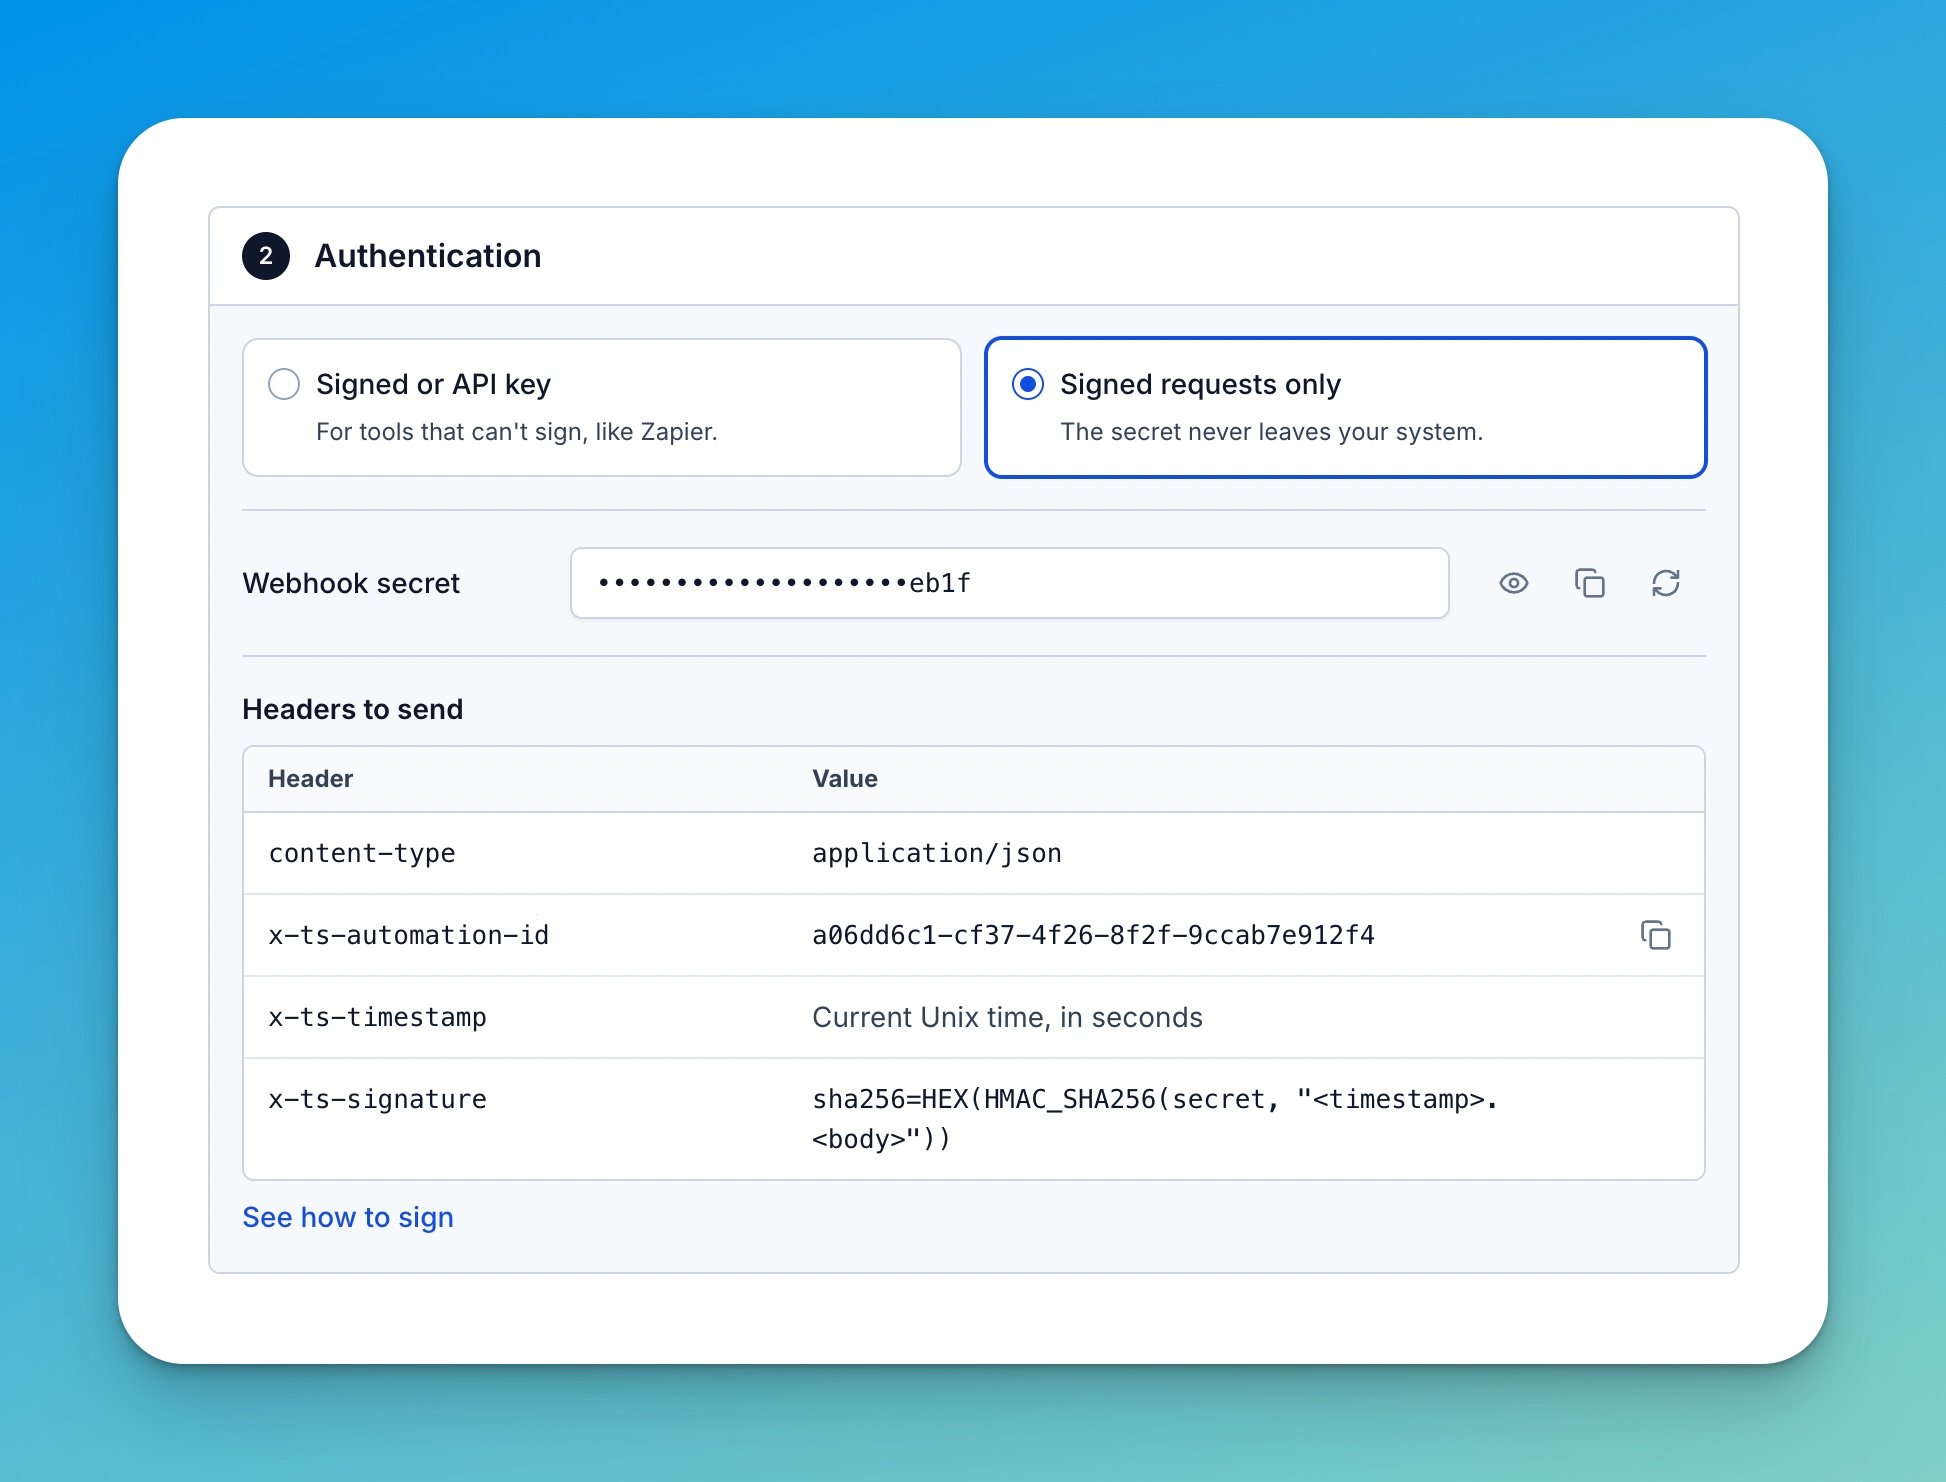Click the Webhook secret label
Image resolution: width=1946 pixels, height=1482 pixels.
351,583
